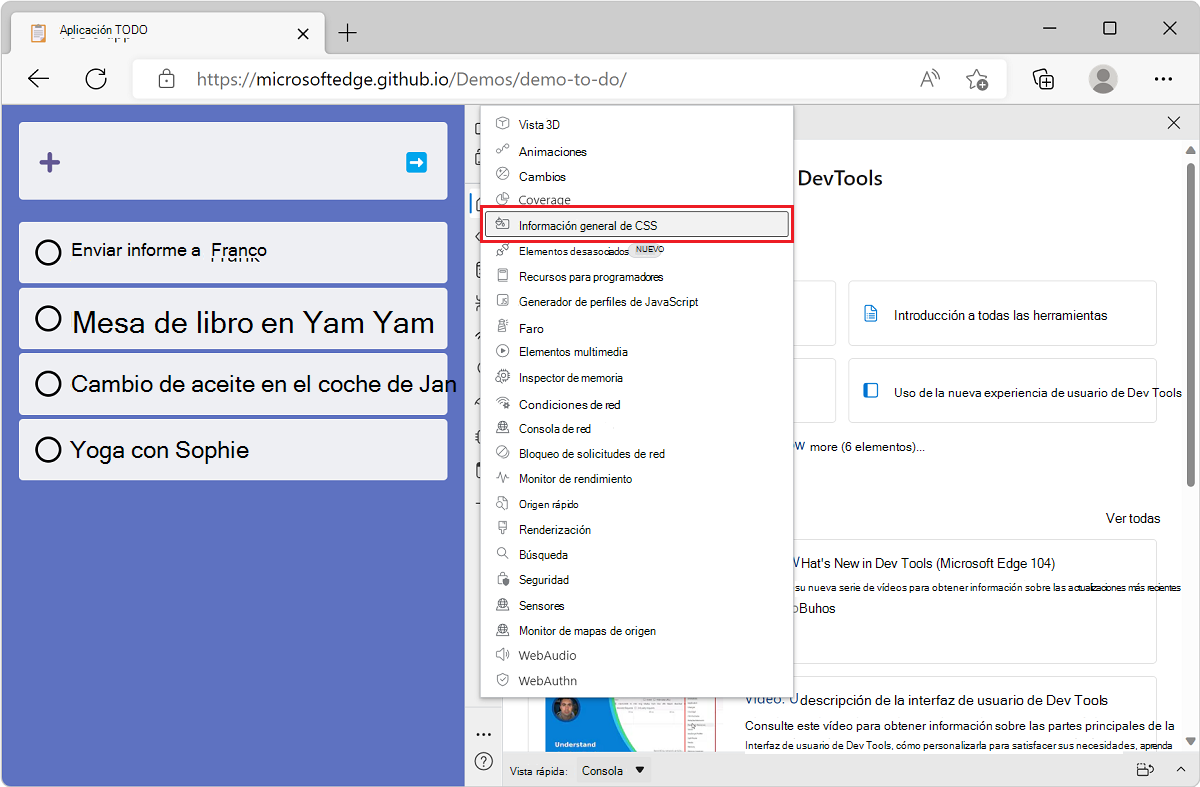Mark 'Yoga con Sophie' as complete
1200x787 pixels.
[47, 450]
